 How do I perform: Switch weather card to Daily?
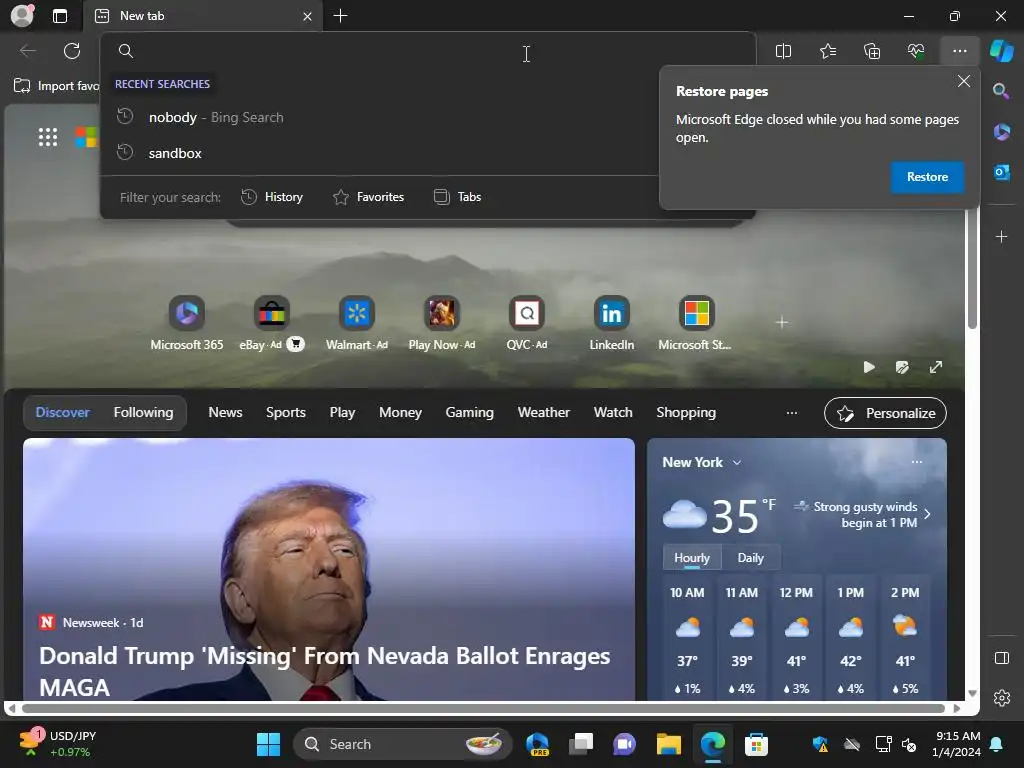point(750,558)
